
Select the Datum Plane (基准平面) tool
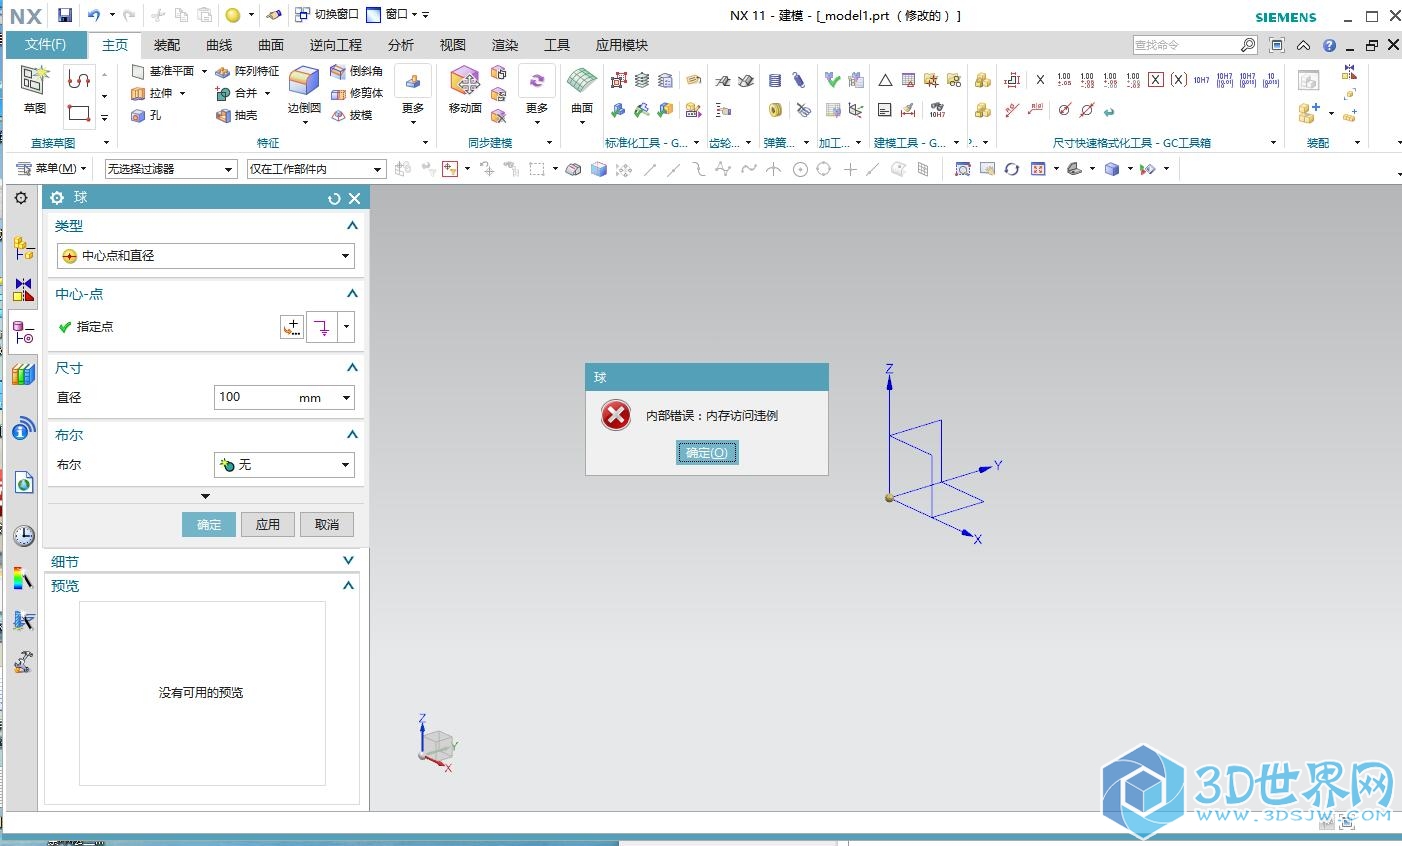pos(162,71)
